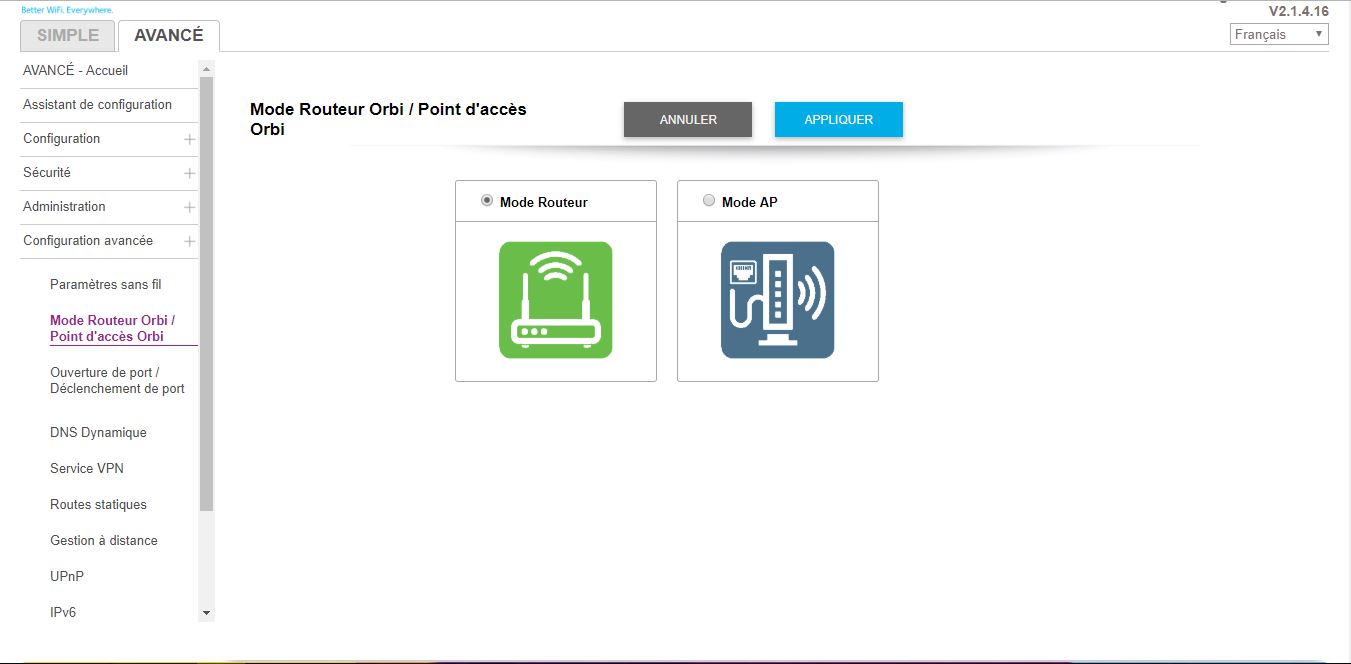Click the blue access point mode icon

coord(777,300)
